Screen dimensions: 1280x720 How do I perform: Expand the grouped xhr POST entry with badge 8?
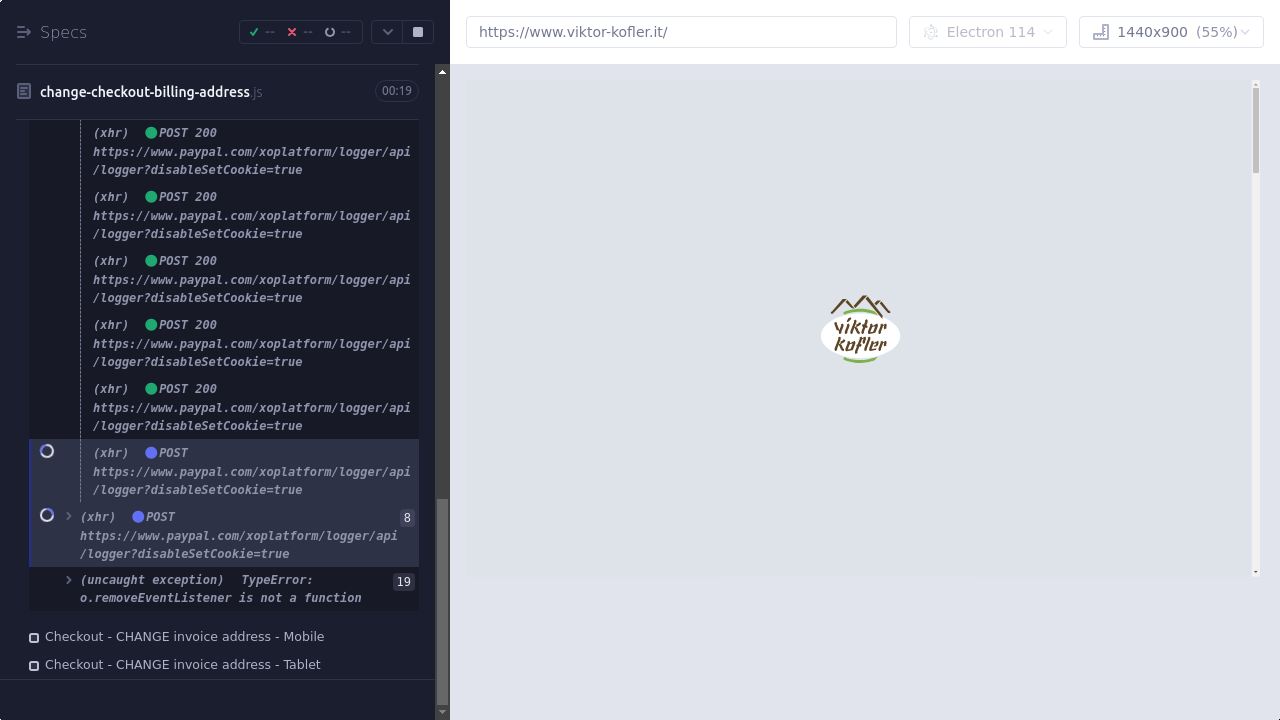tap(69, 517)
